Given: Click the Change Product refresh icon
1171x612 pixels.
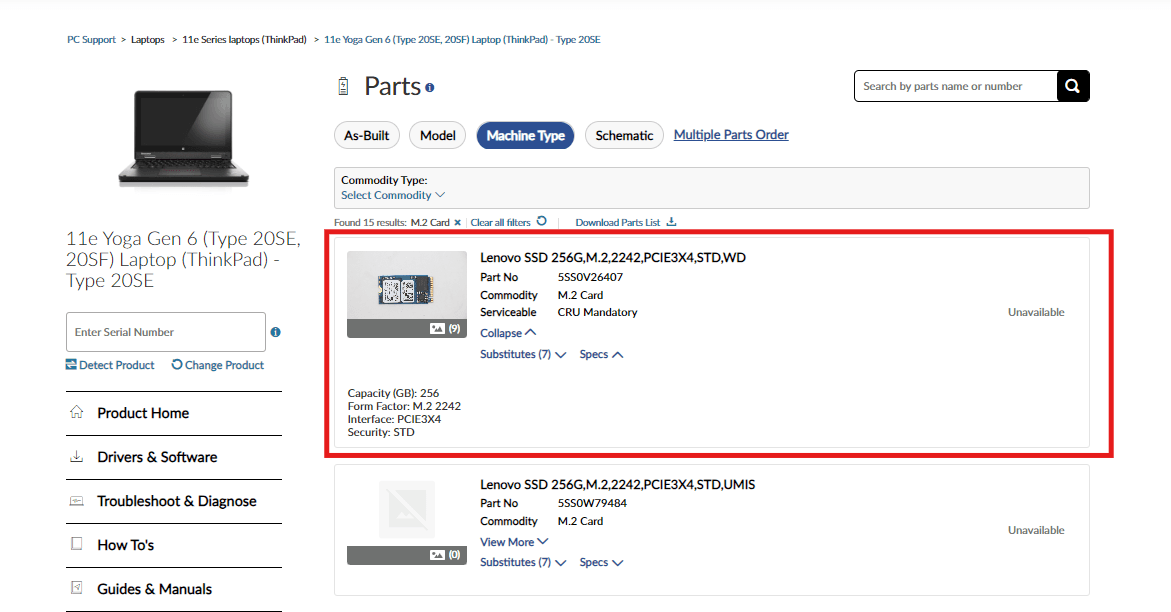Looking at the screenshot, I should click(177, 364).
